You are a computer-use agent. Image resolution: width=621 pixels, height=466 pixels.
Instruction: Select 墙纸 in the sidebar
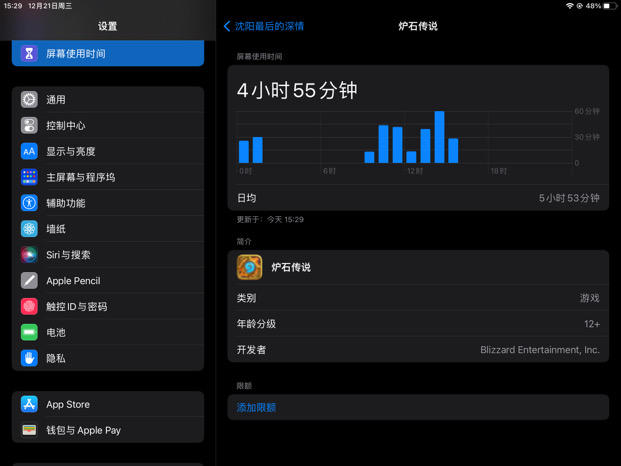(108, 229)
